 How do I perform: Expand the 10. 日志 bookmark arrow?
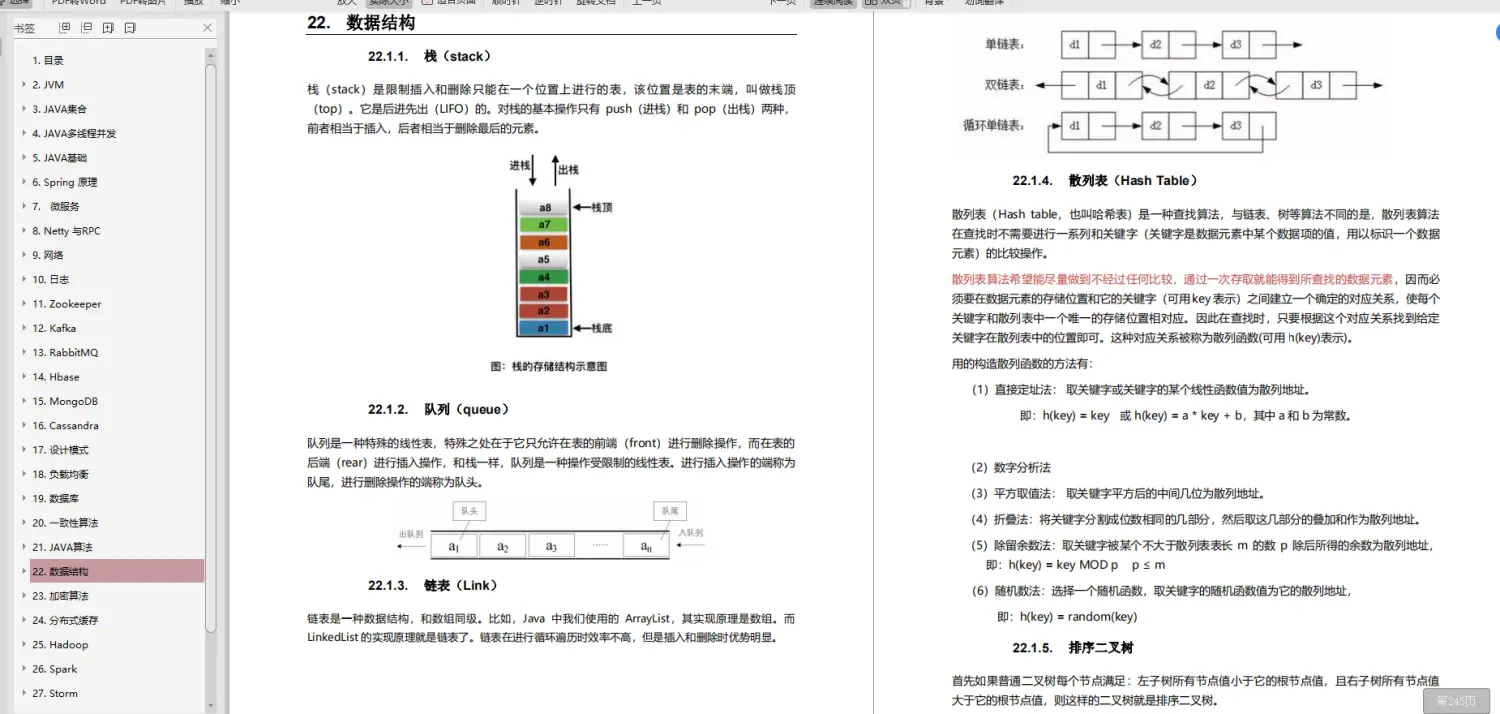[24, 279]
